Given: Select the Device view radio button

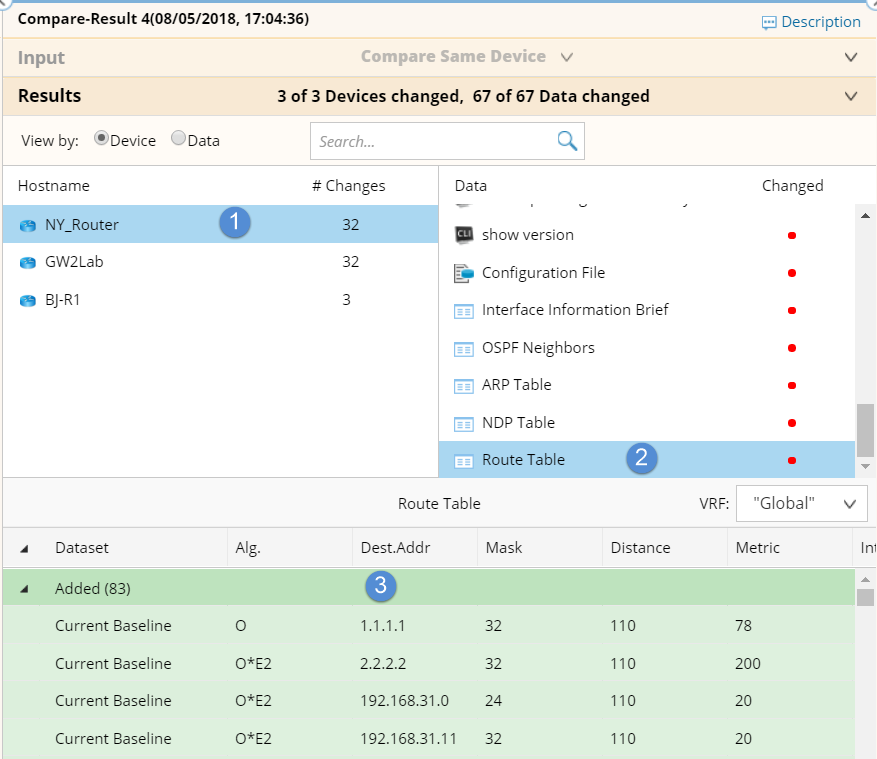Looking at the screenshot, I should click(x=101, y=140).
